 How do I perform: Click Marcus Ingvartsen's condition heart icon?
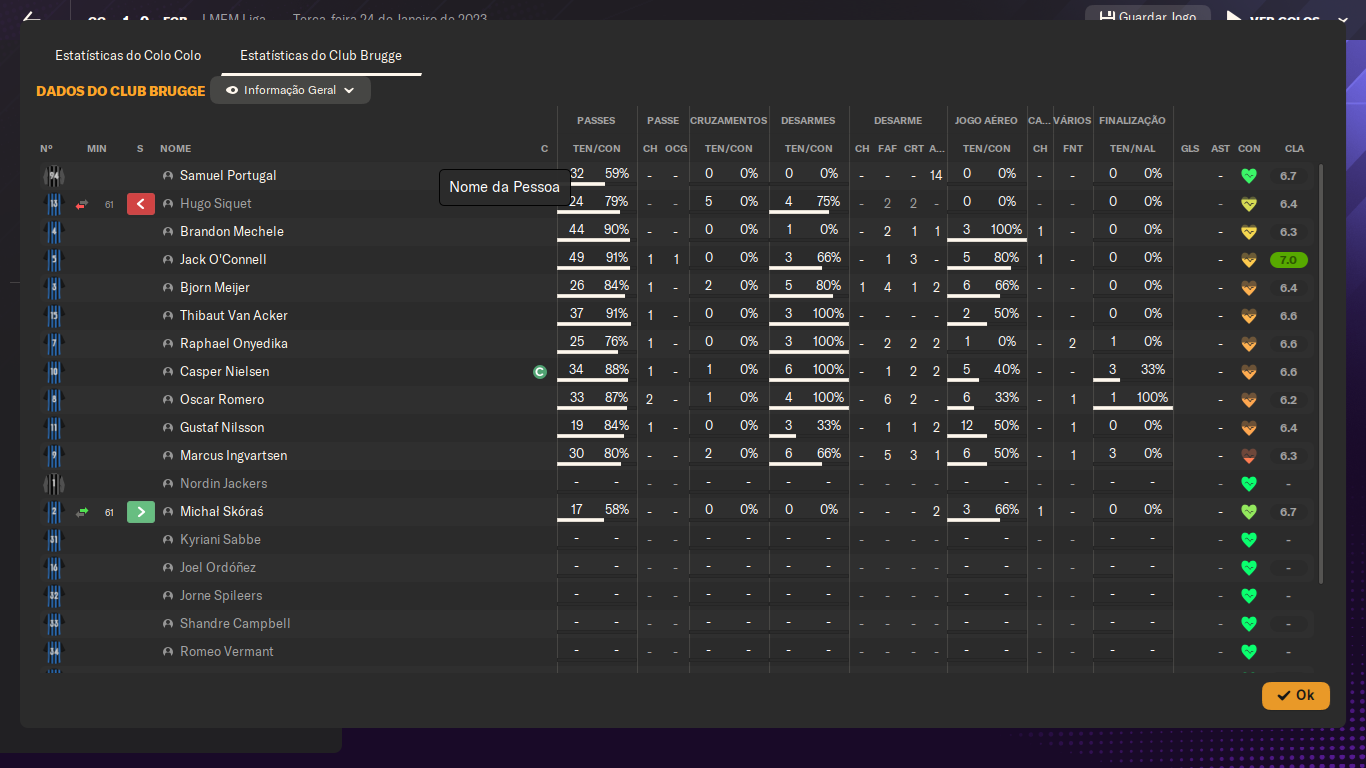click(x=1248, y=456)
